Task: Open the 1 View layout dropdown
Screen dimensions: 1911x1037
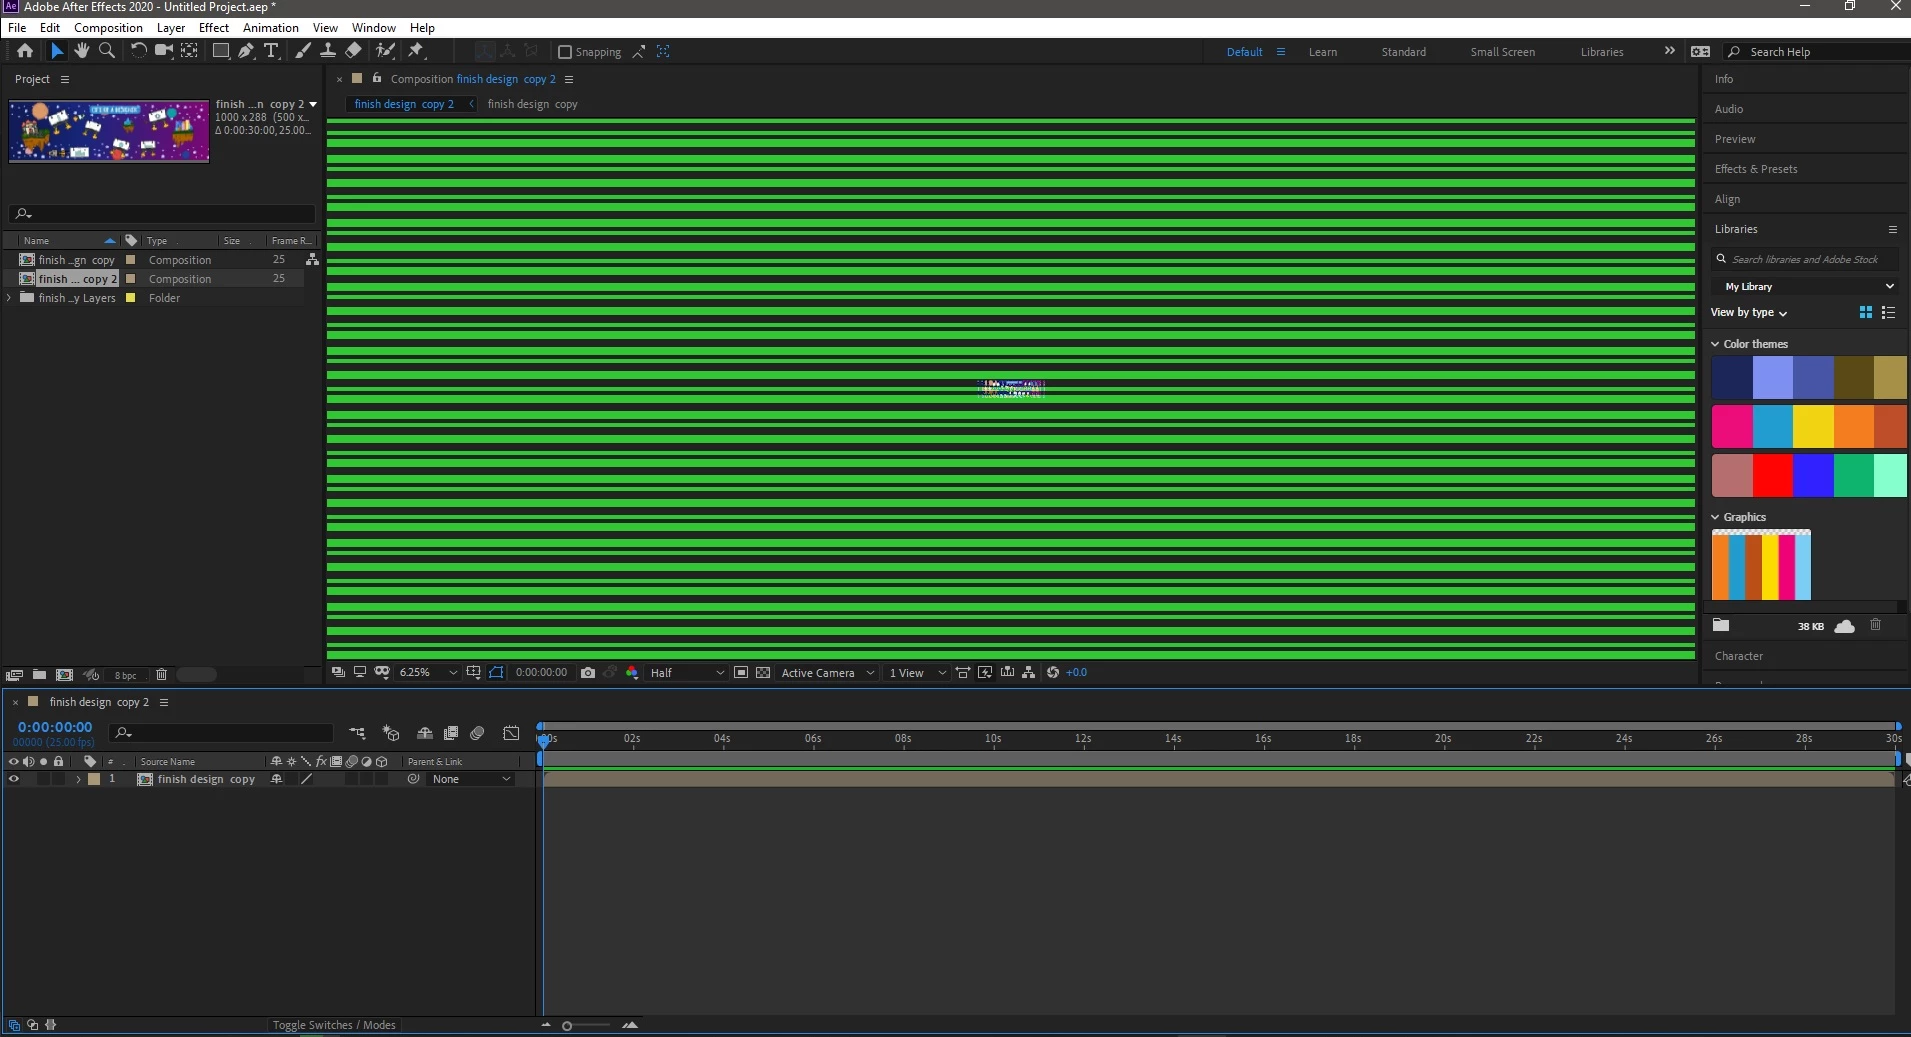Action: pyautogui.click(x=916, y=673)
